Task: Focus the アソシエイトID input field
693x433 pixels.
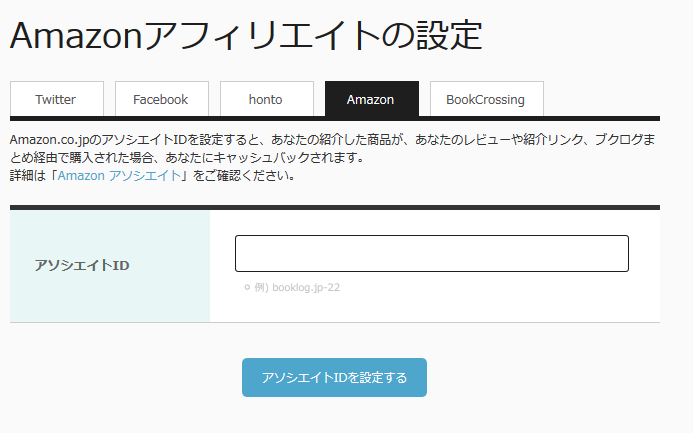Action: coord(432,254)
